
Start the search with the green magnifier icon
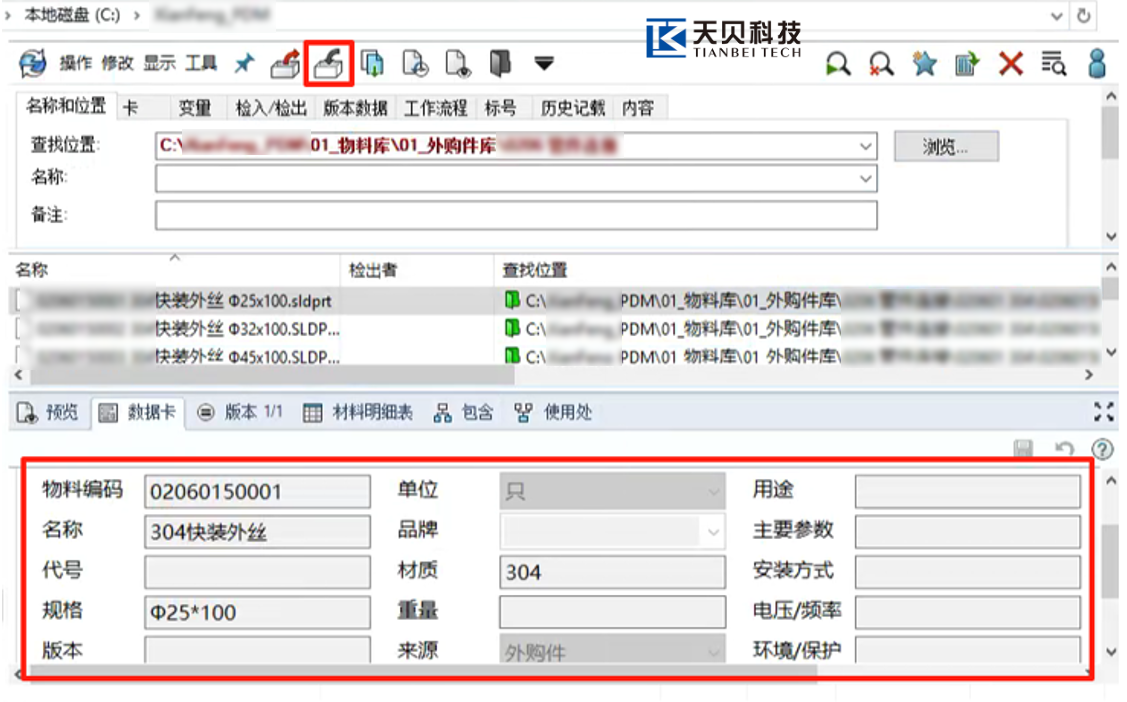pyautogui.click(x=837, y=64)
